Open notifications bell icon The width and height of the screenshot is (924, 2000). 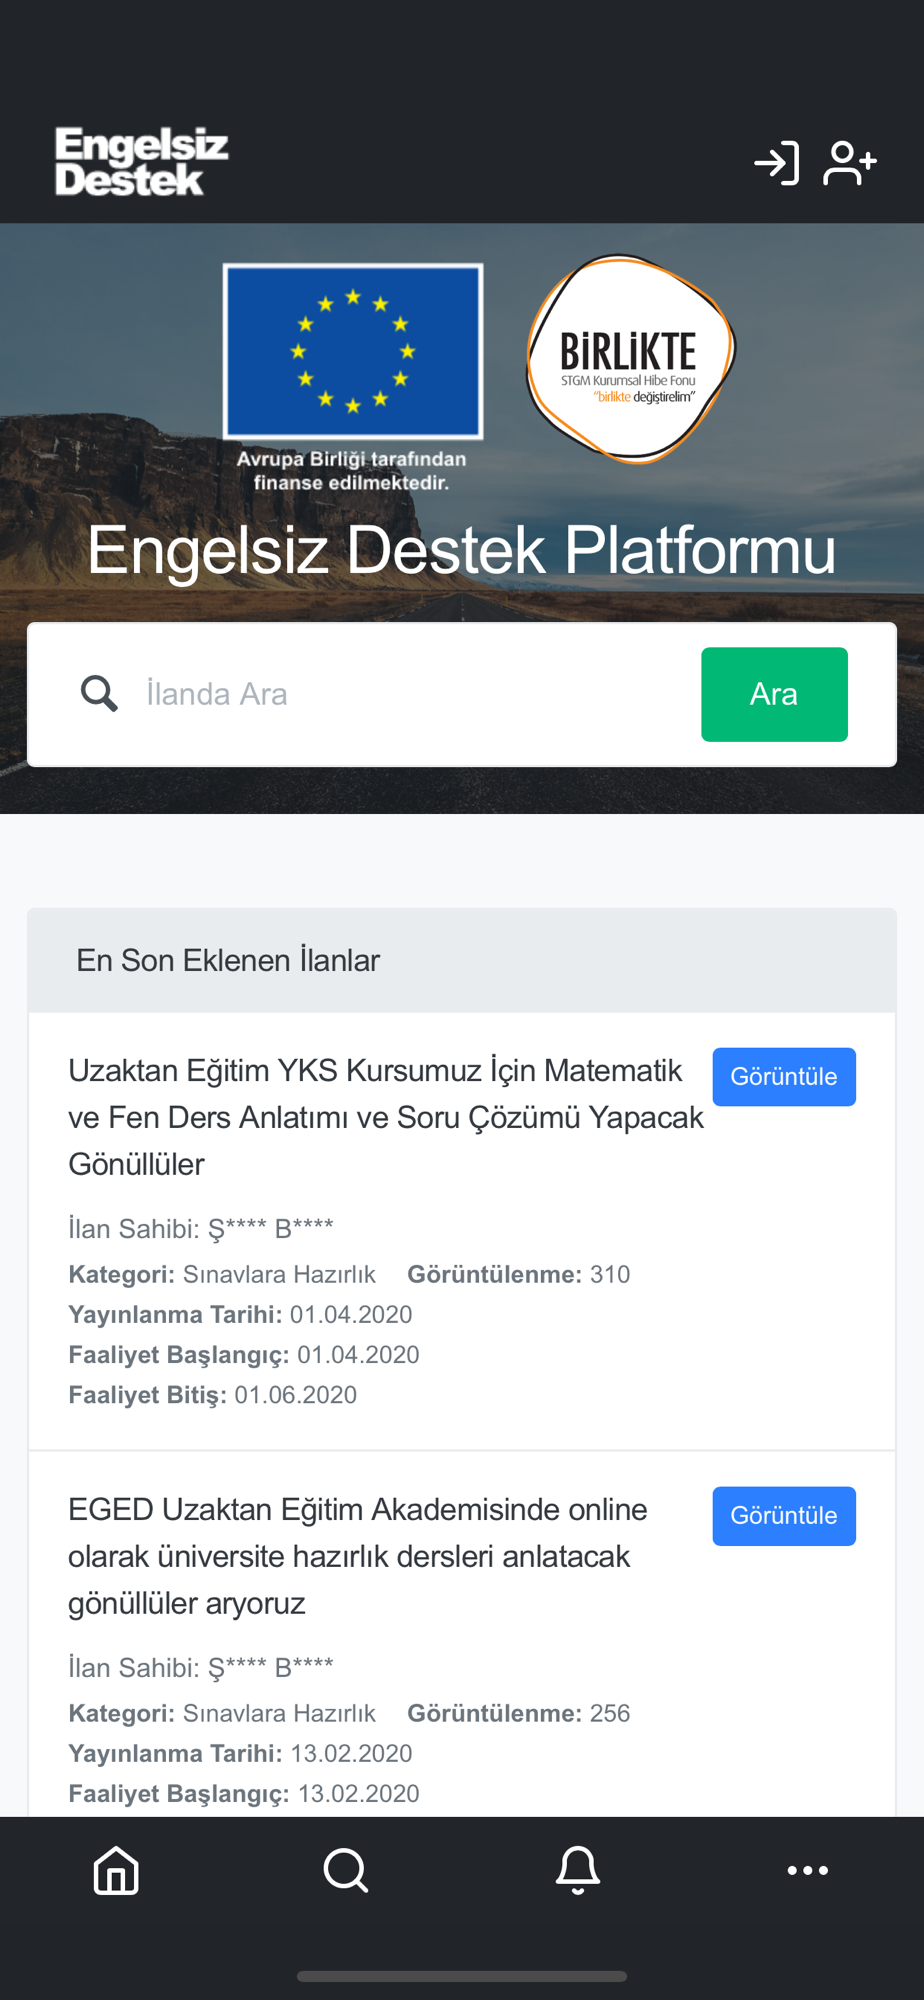[578, 1870]
